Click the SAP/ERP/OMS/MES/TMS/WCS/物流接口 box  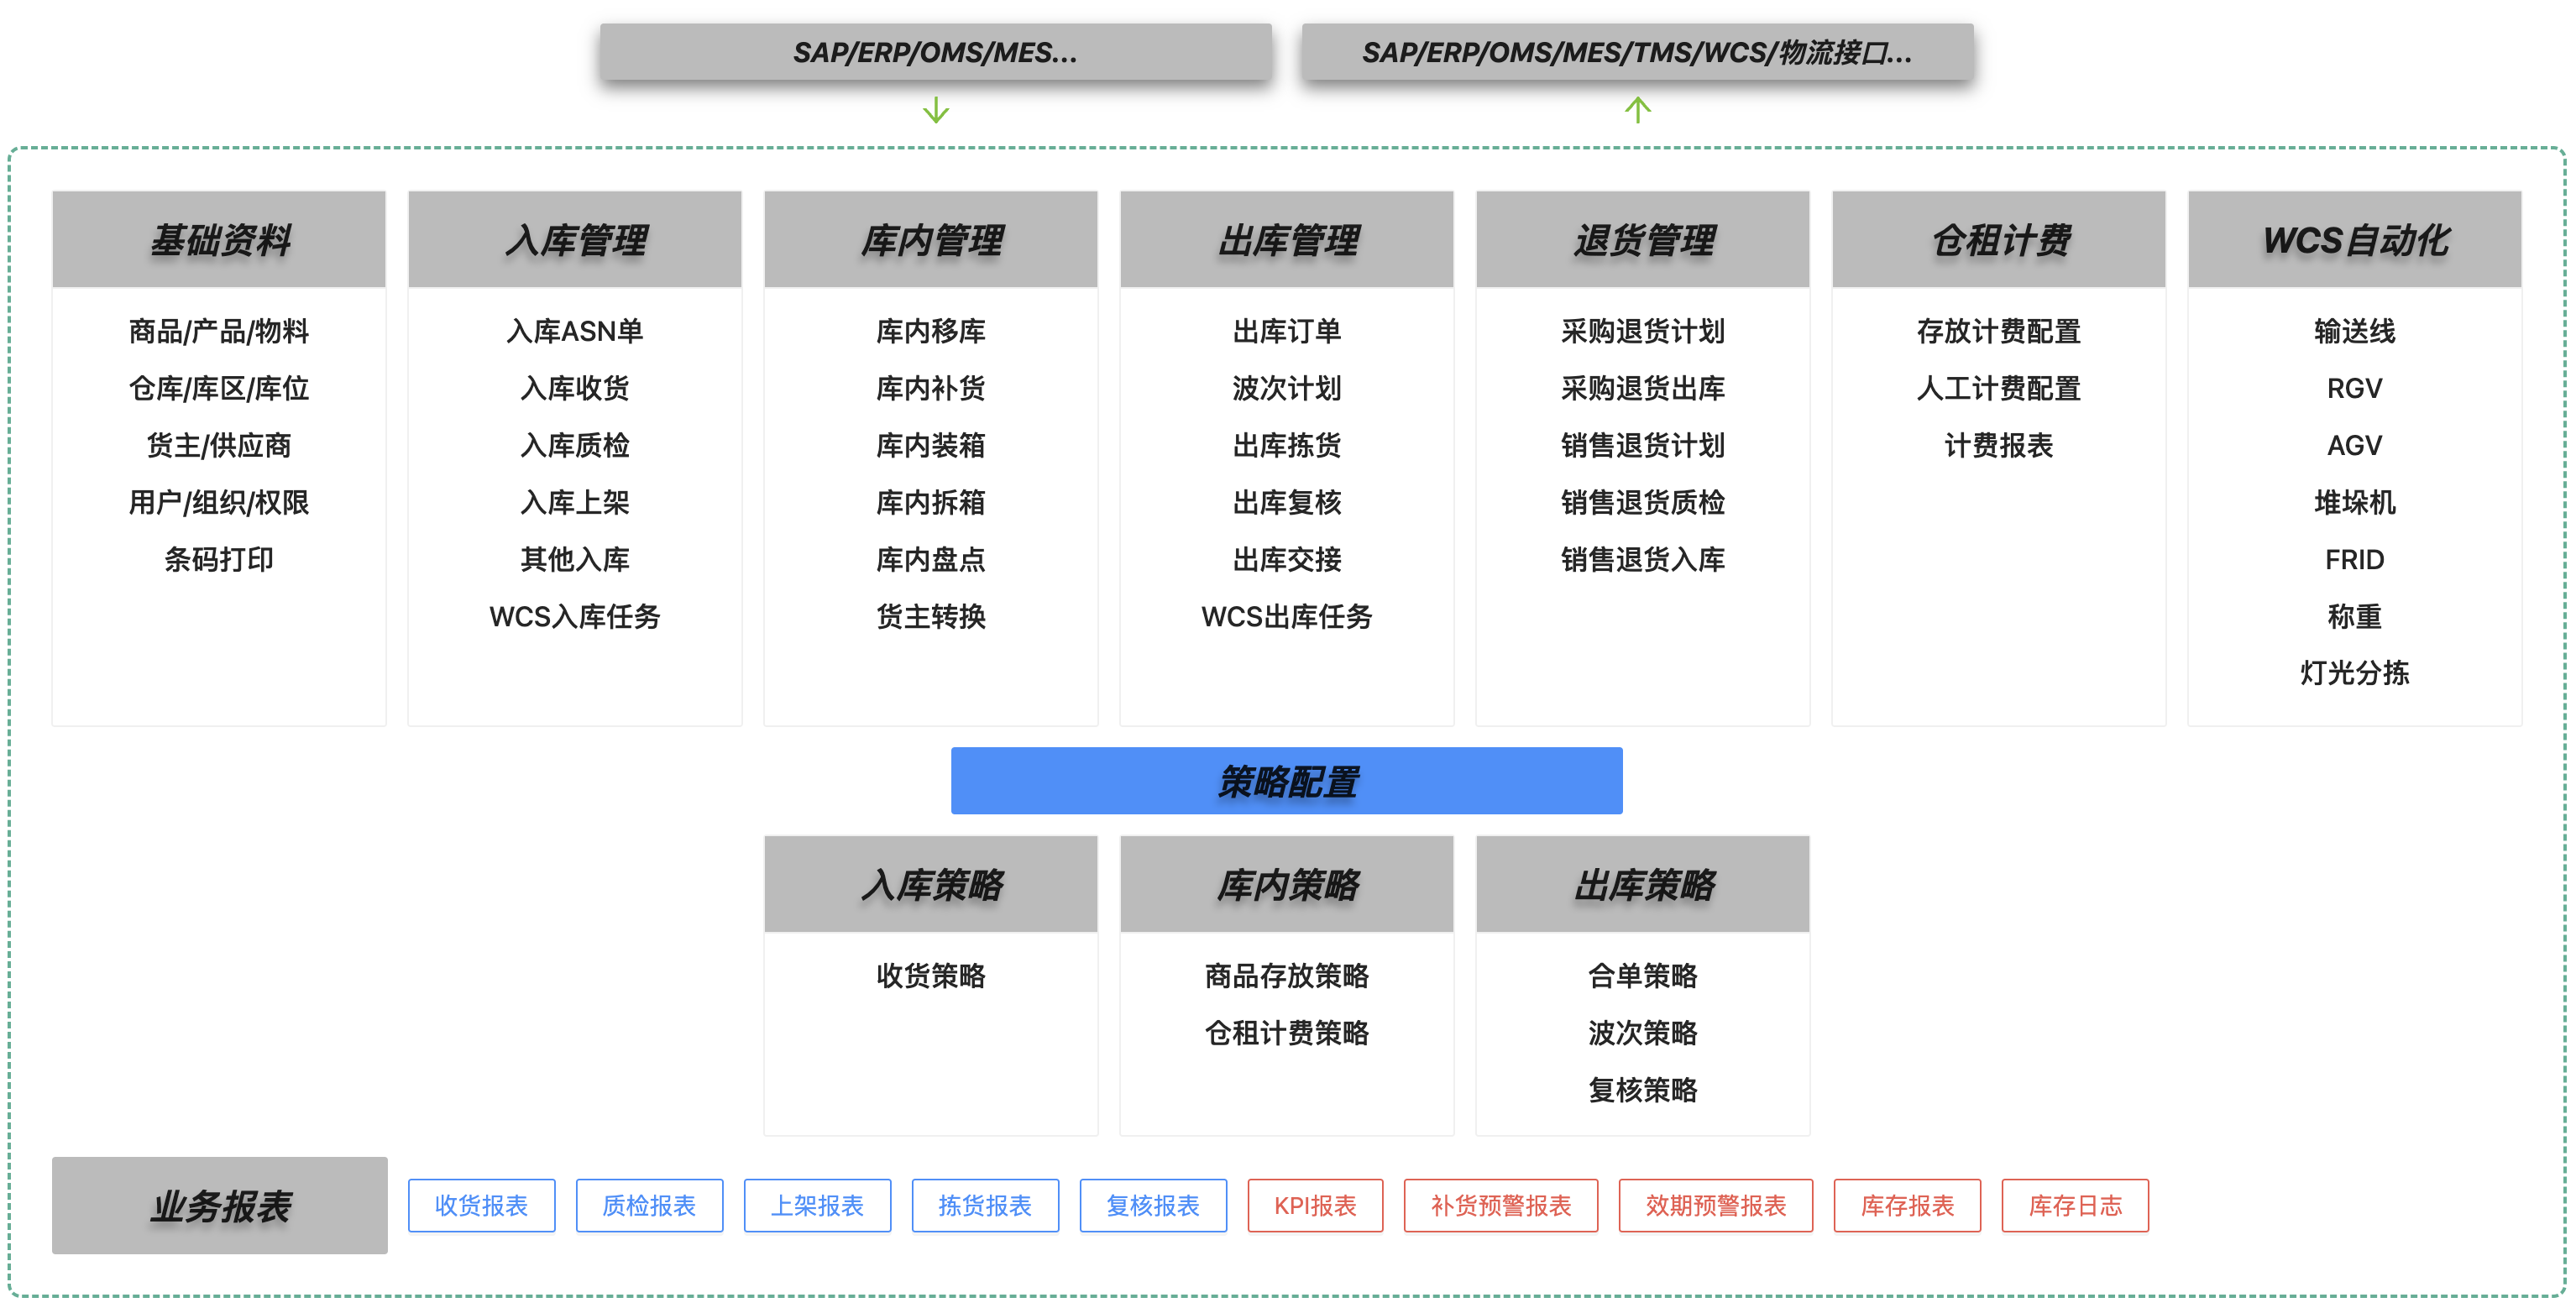click(1637, 52)
